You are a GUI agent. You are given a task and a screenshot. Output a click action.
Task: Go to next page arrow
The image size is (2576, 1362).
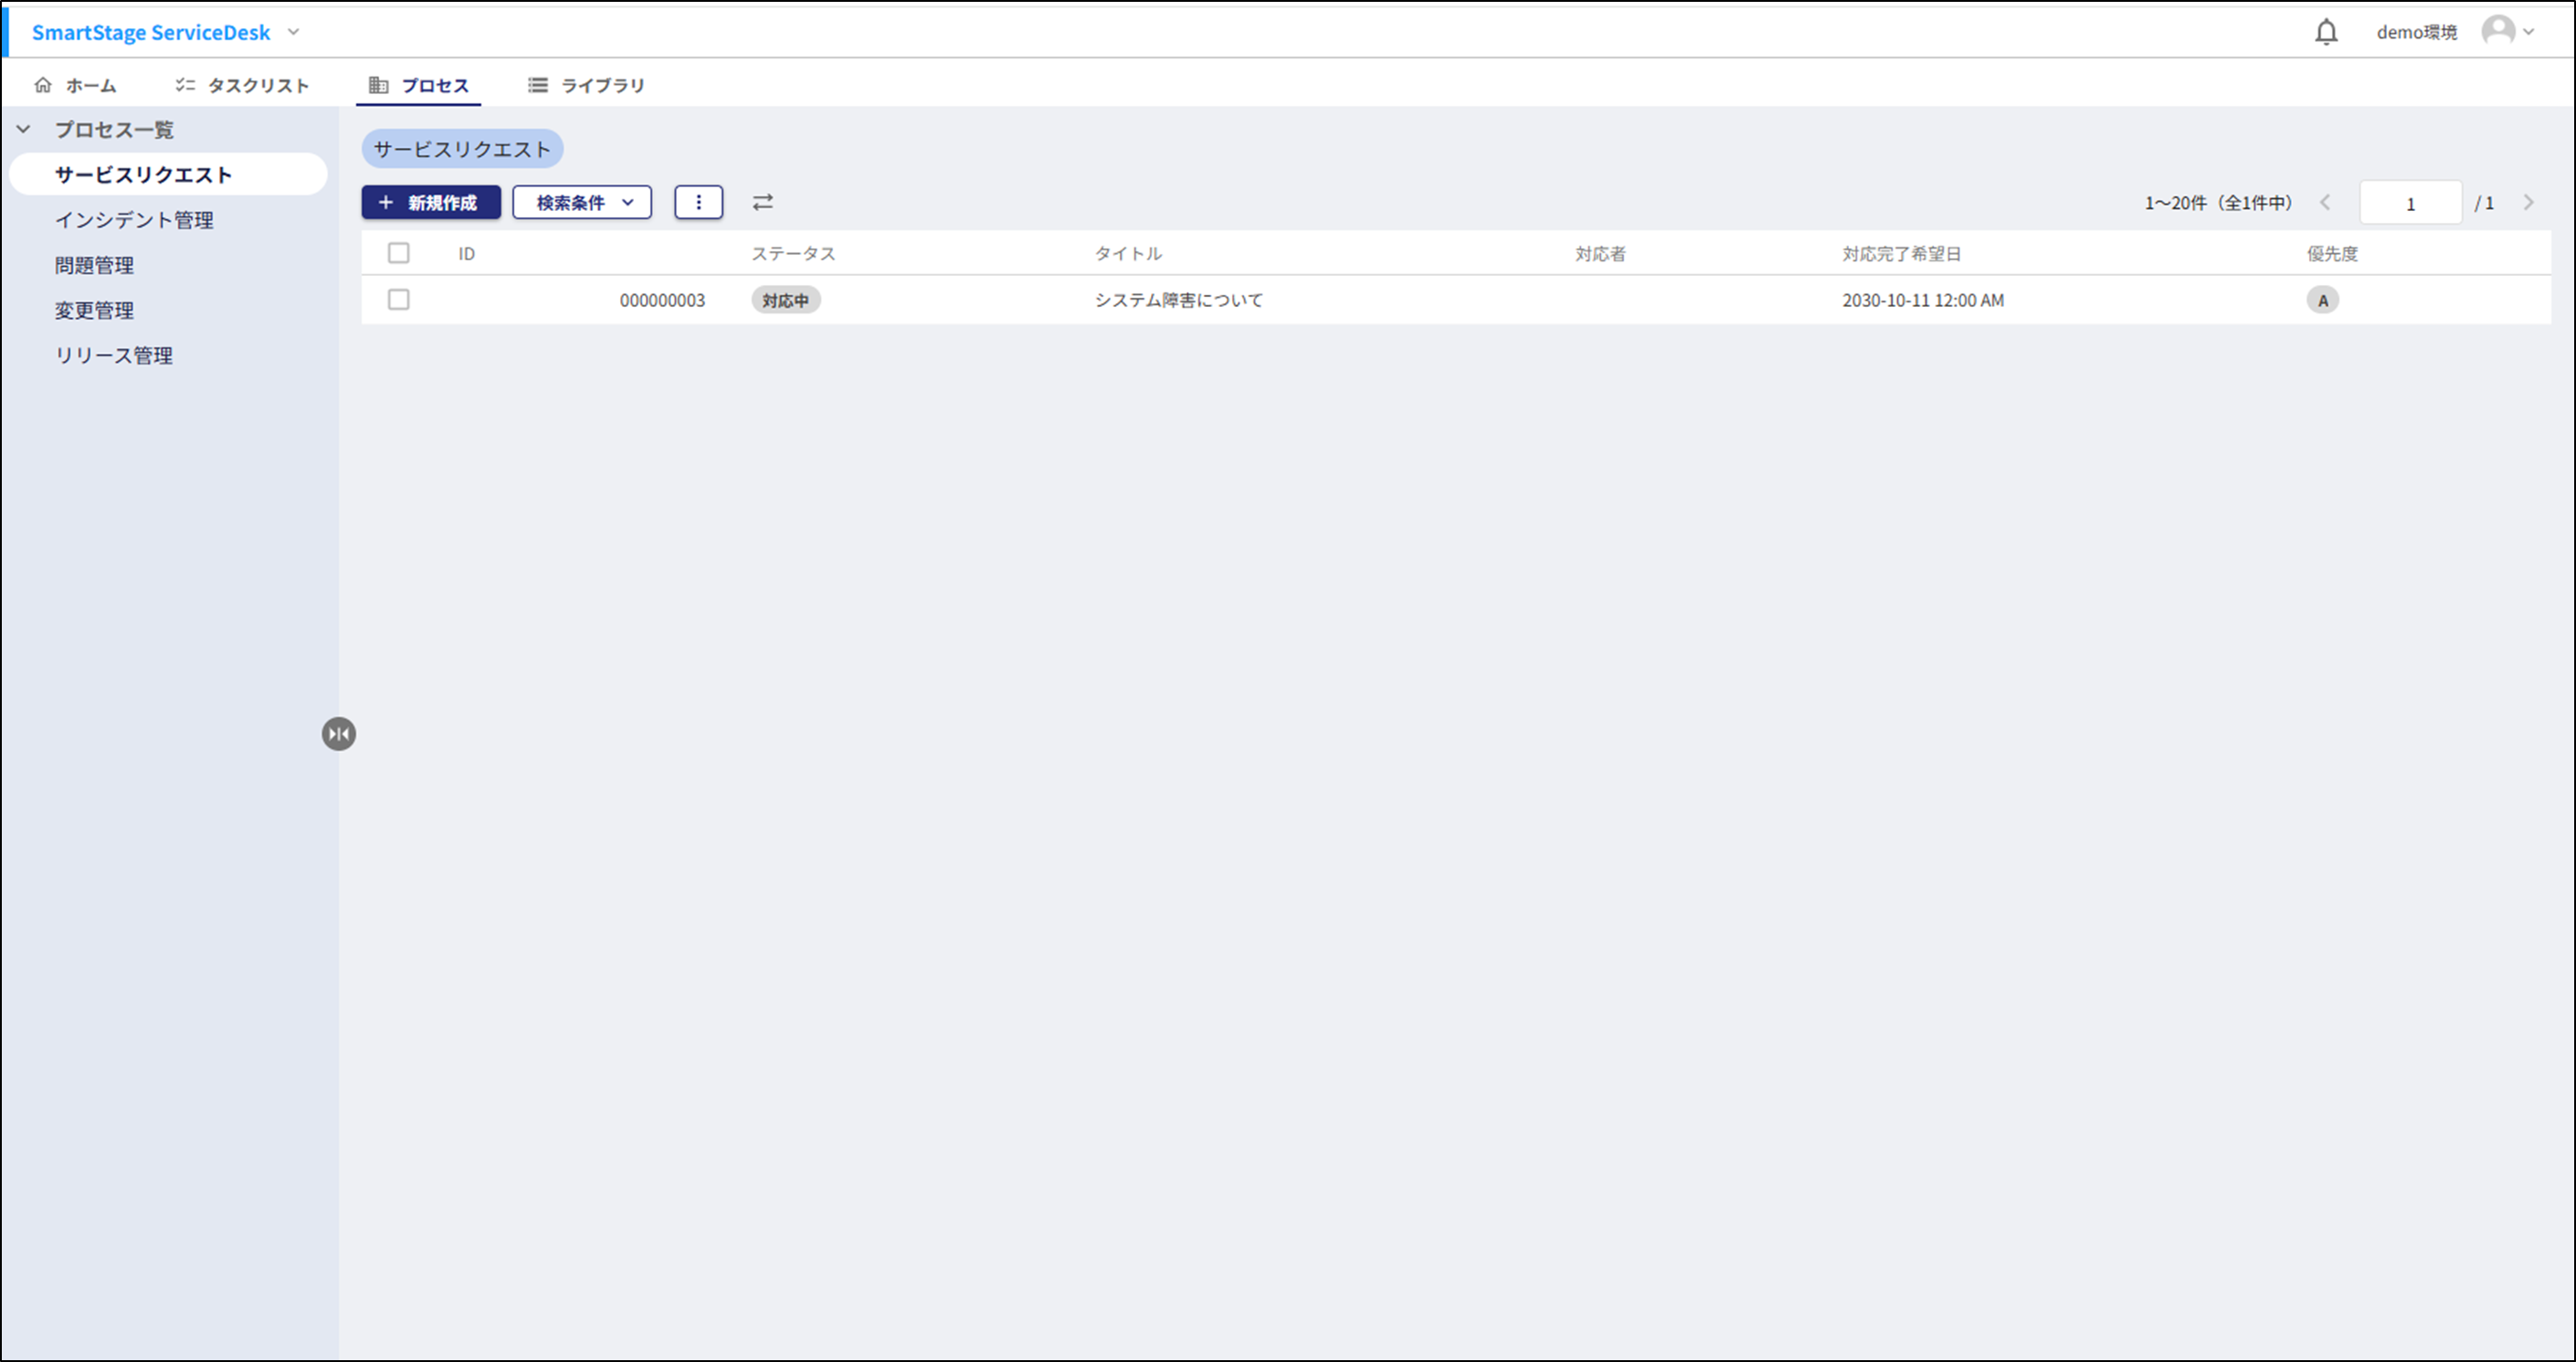(2528, 203)
